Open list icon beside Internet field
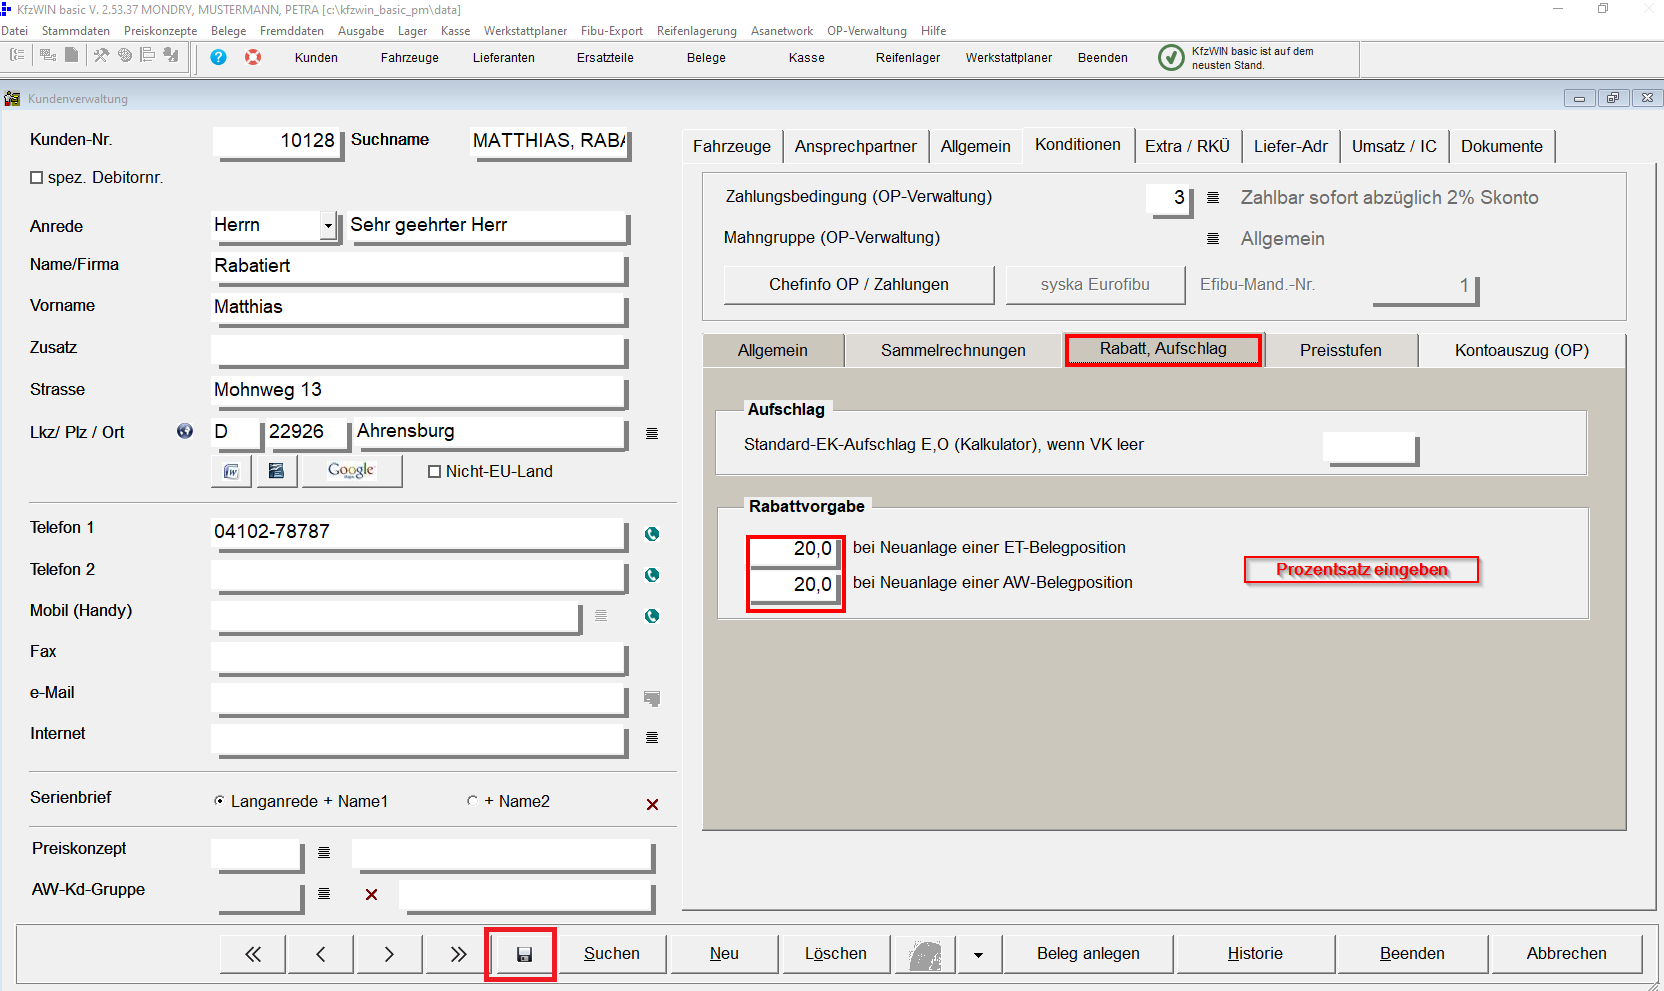Image resolution: width=1664 pixels, height=991 pixels. point(652,738)
